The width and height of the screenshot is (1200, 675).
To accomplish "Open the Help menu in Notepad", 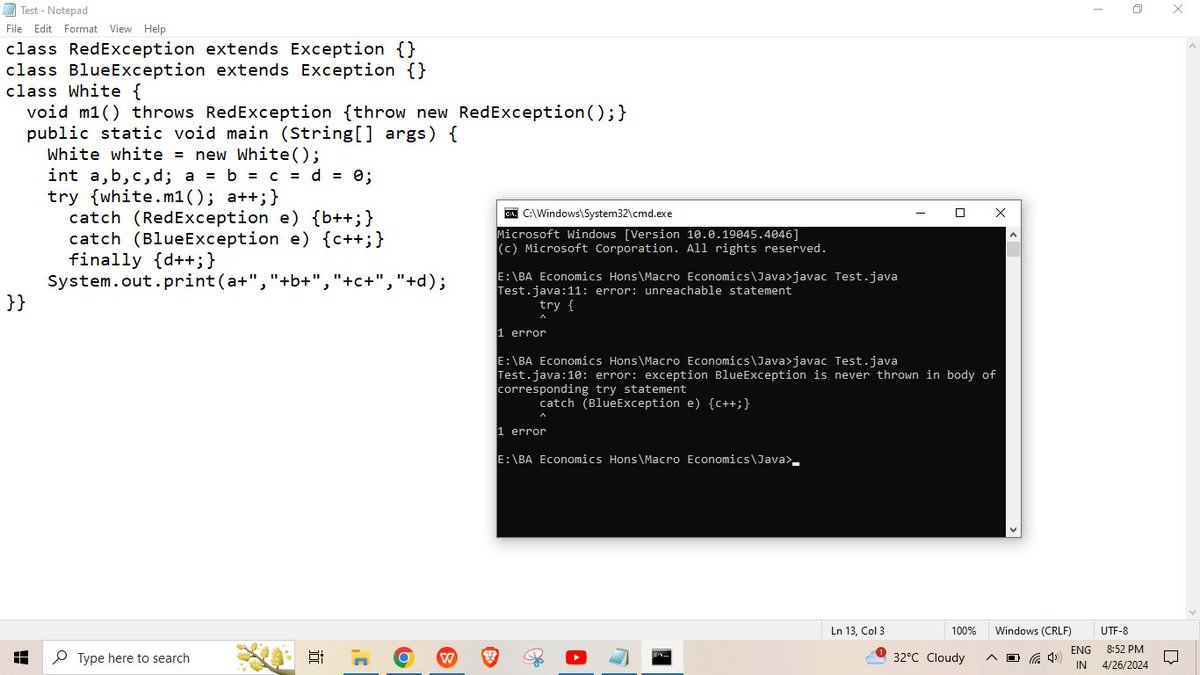I will tap(155, 29).
